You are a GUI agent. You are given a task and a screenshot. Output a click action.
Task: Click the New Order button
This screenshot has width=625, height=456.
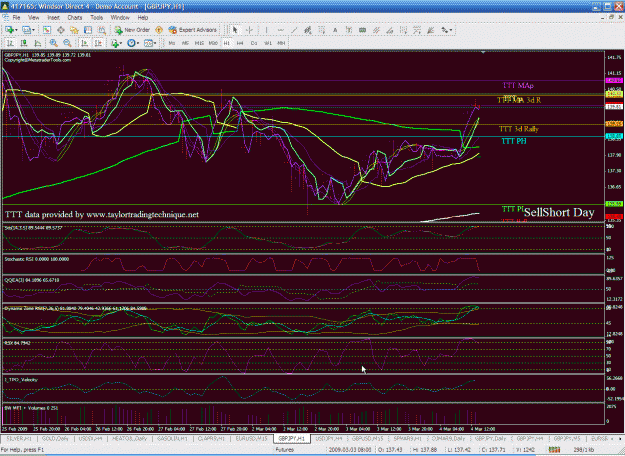click(132, 30)
